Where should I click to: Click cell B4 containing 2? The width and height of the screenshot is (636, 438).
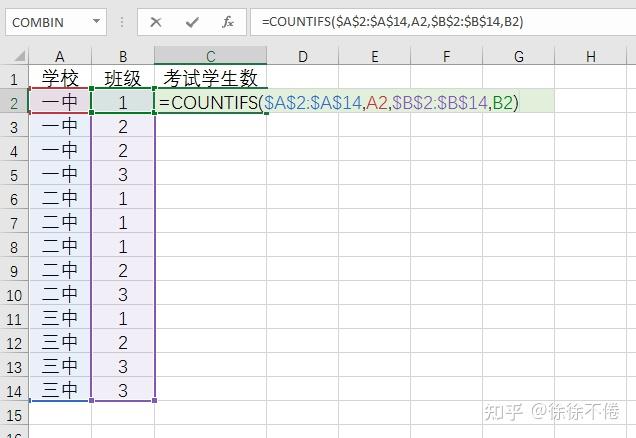pyautogui.click(x=123, y=150)
